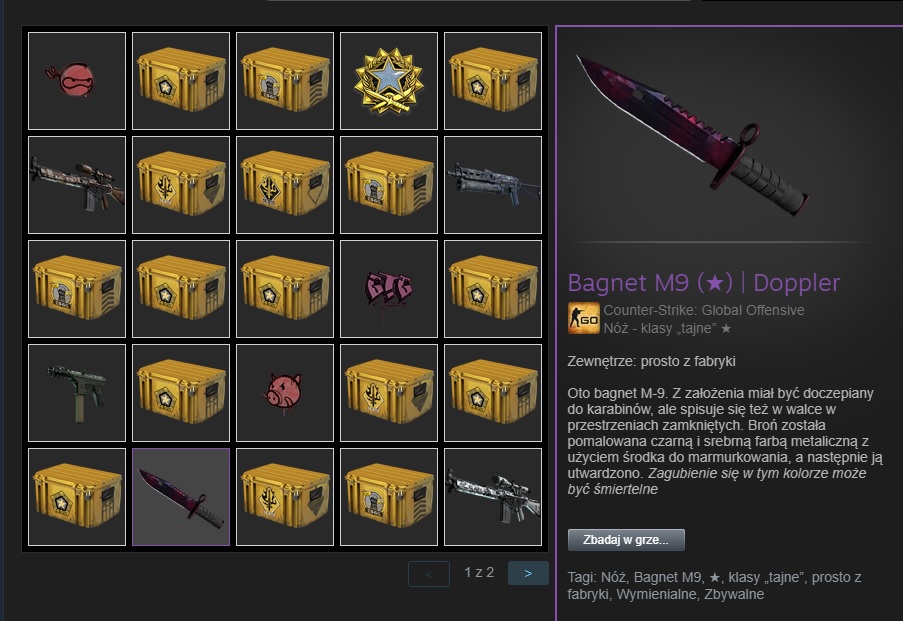Viewport: 903px width, 621px height.
Task: Select the red ninja graffiti item
Action: point(77,81)
